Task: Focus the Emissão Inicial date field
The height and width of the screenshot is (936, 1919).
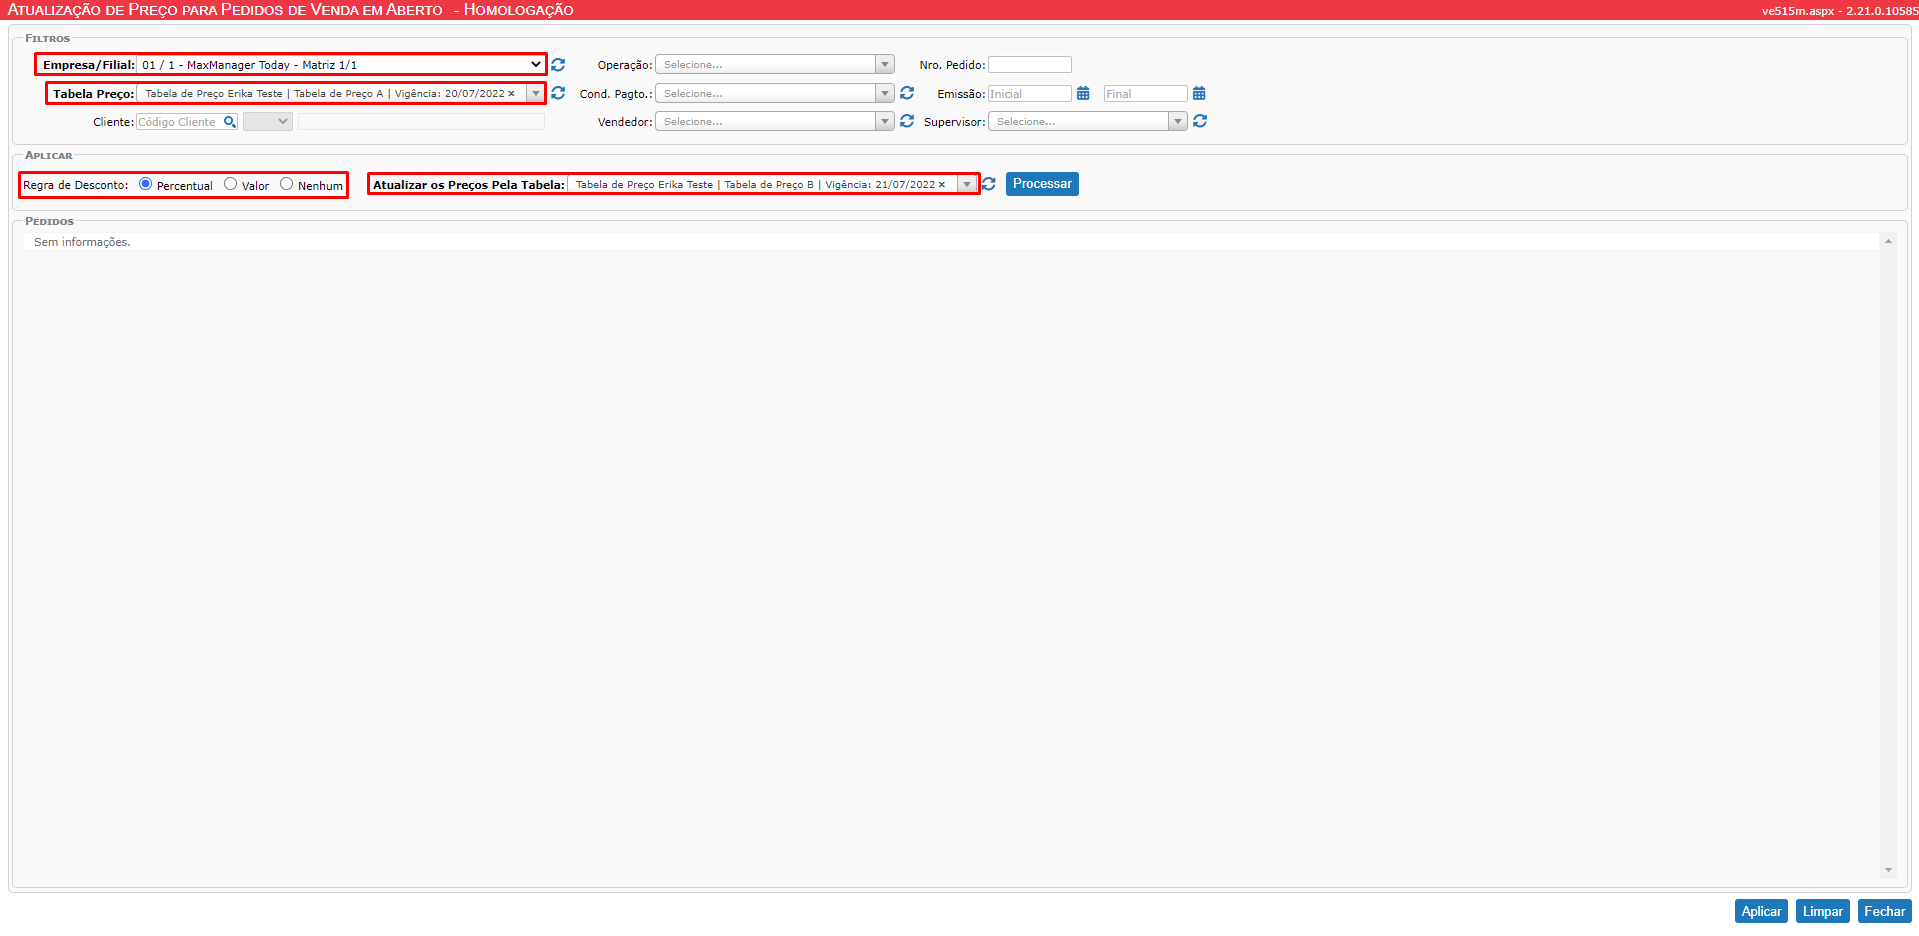Action: (1030, 94)
